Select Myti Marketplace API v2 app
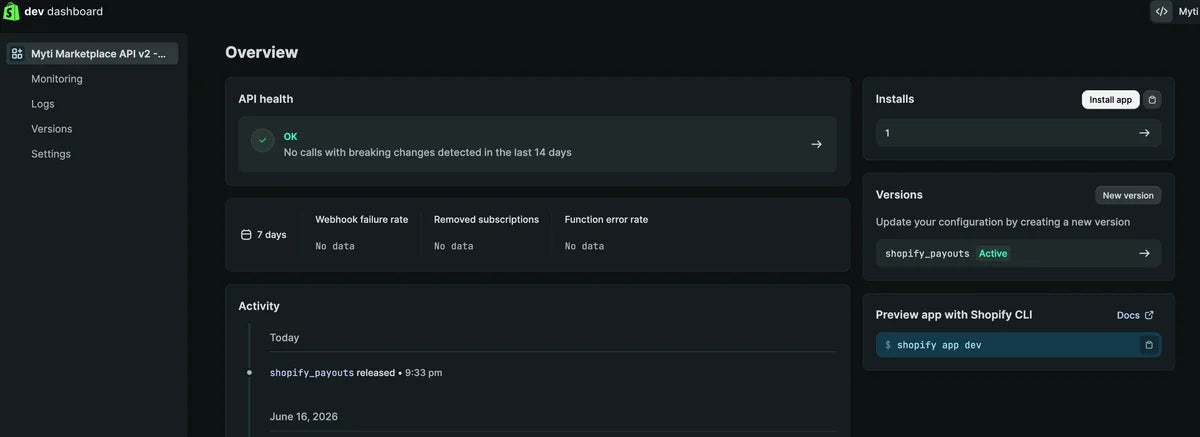 93,54
